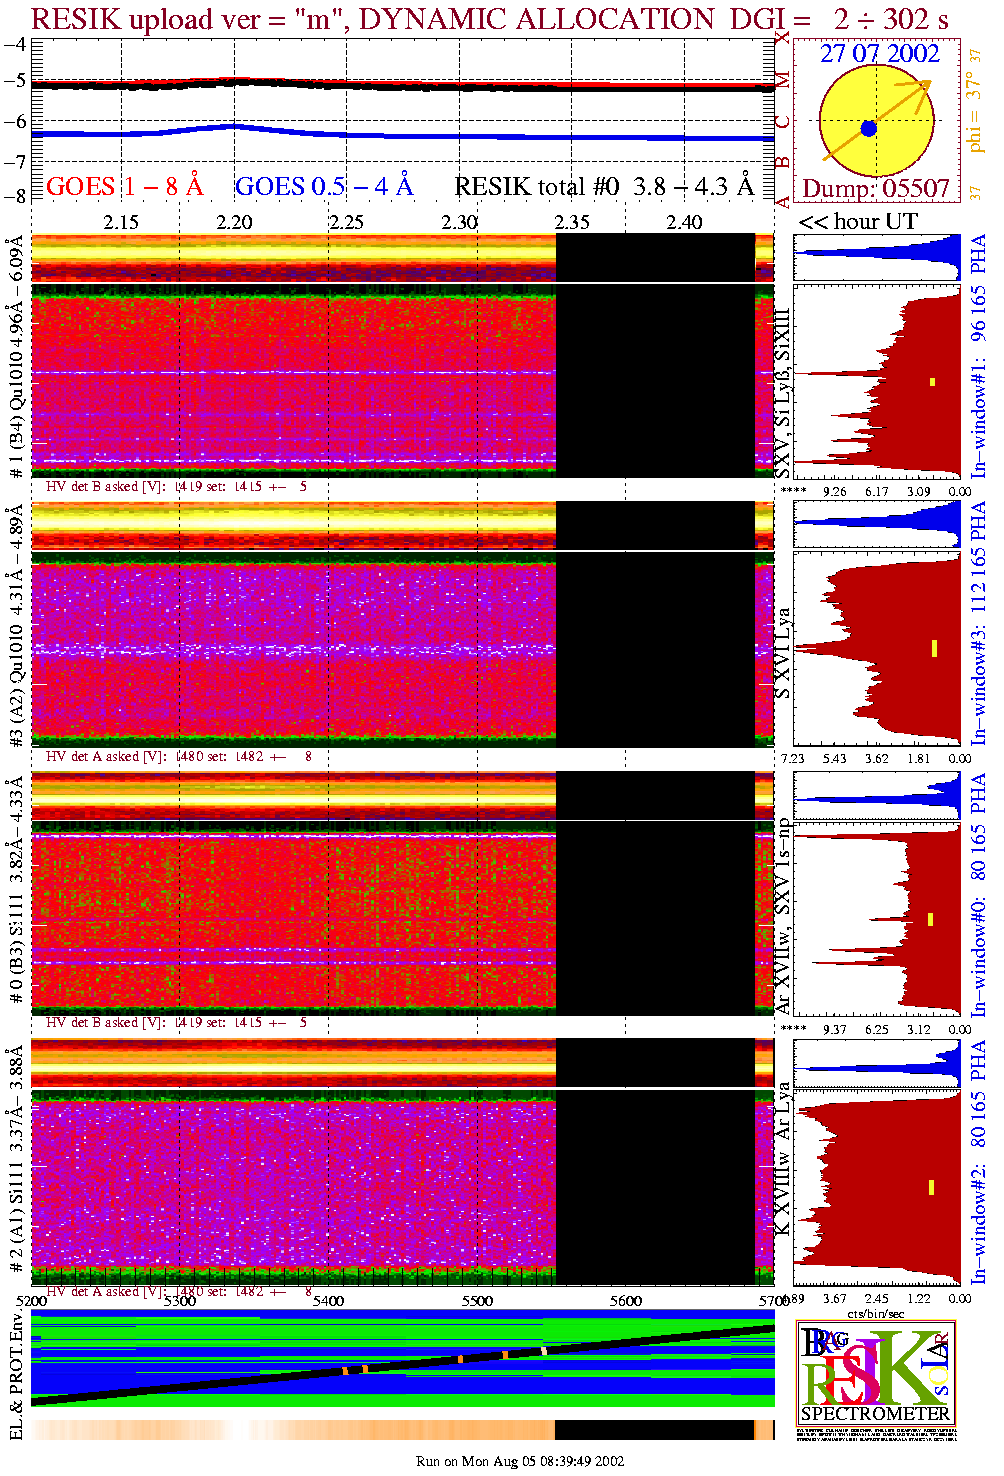Viewport: 1004px width, 1476px height.
Task: Click the blue dot on the solar disk
Action: (x=868, y=128)
